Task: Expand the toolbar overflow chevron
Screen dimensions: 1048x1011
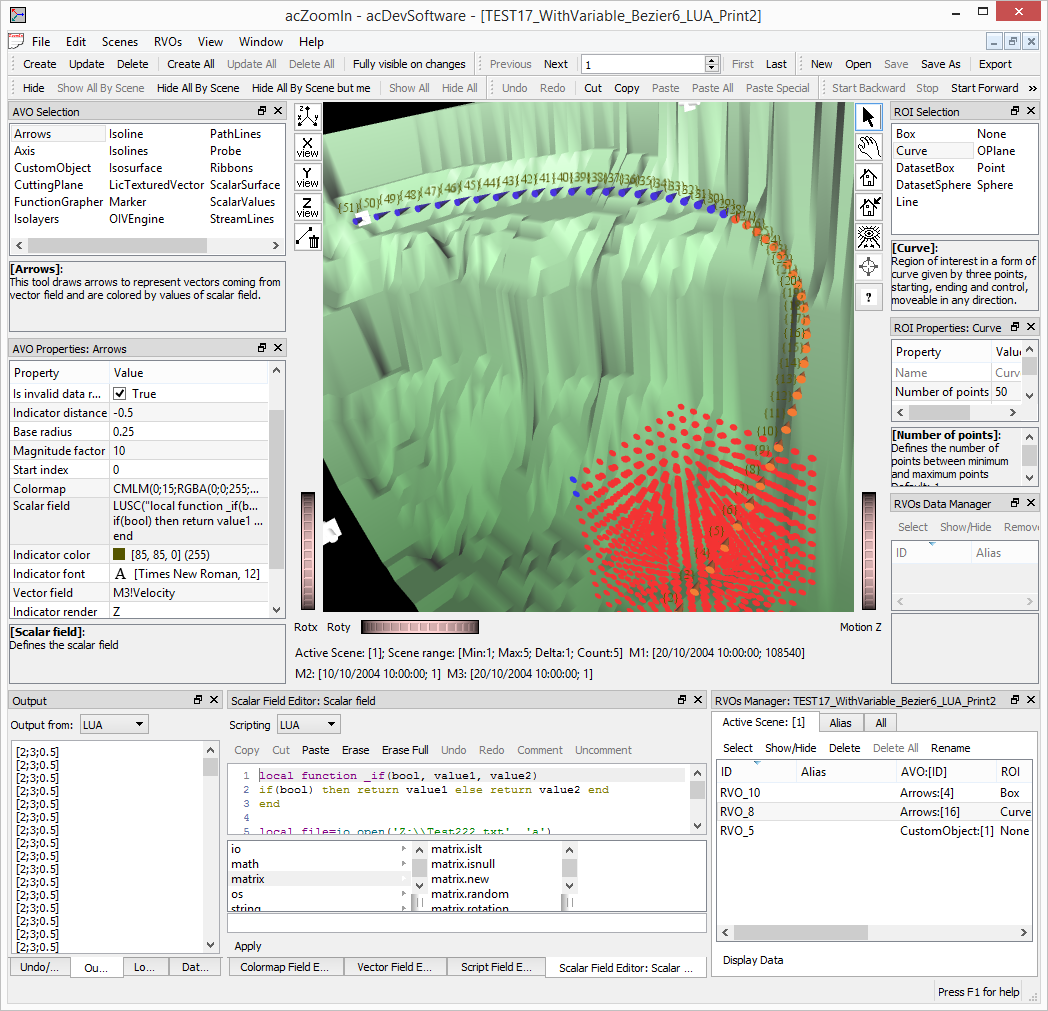Action: click(x=1032, y=88)
